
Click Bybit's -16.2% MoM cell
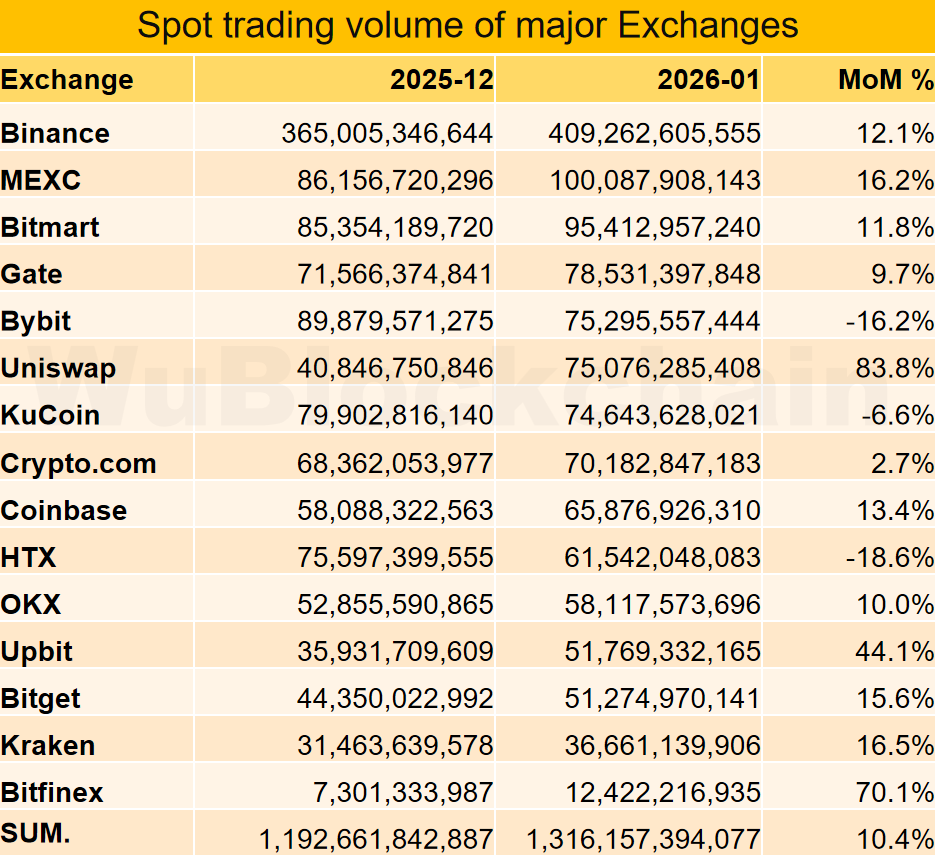pos(890,321)
